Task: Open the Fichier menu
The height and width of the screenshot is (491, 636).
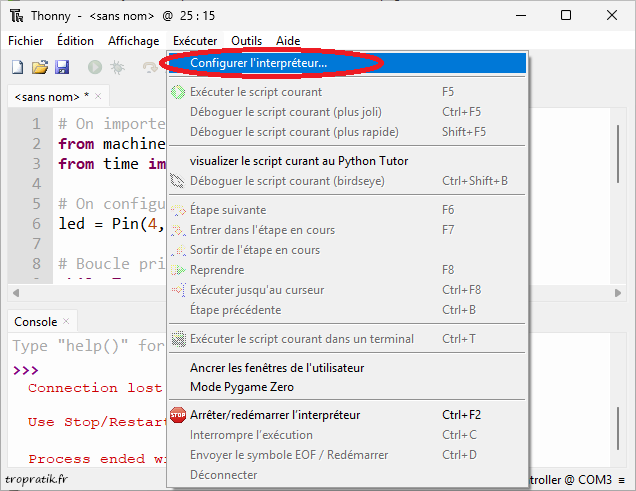Action: 25,41
